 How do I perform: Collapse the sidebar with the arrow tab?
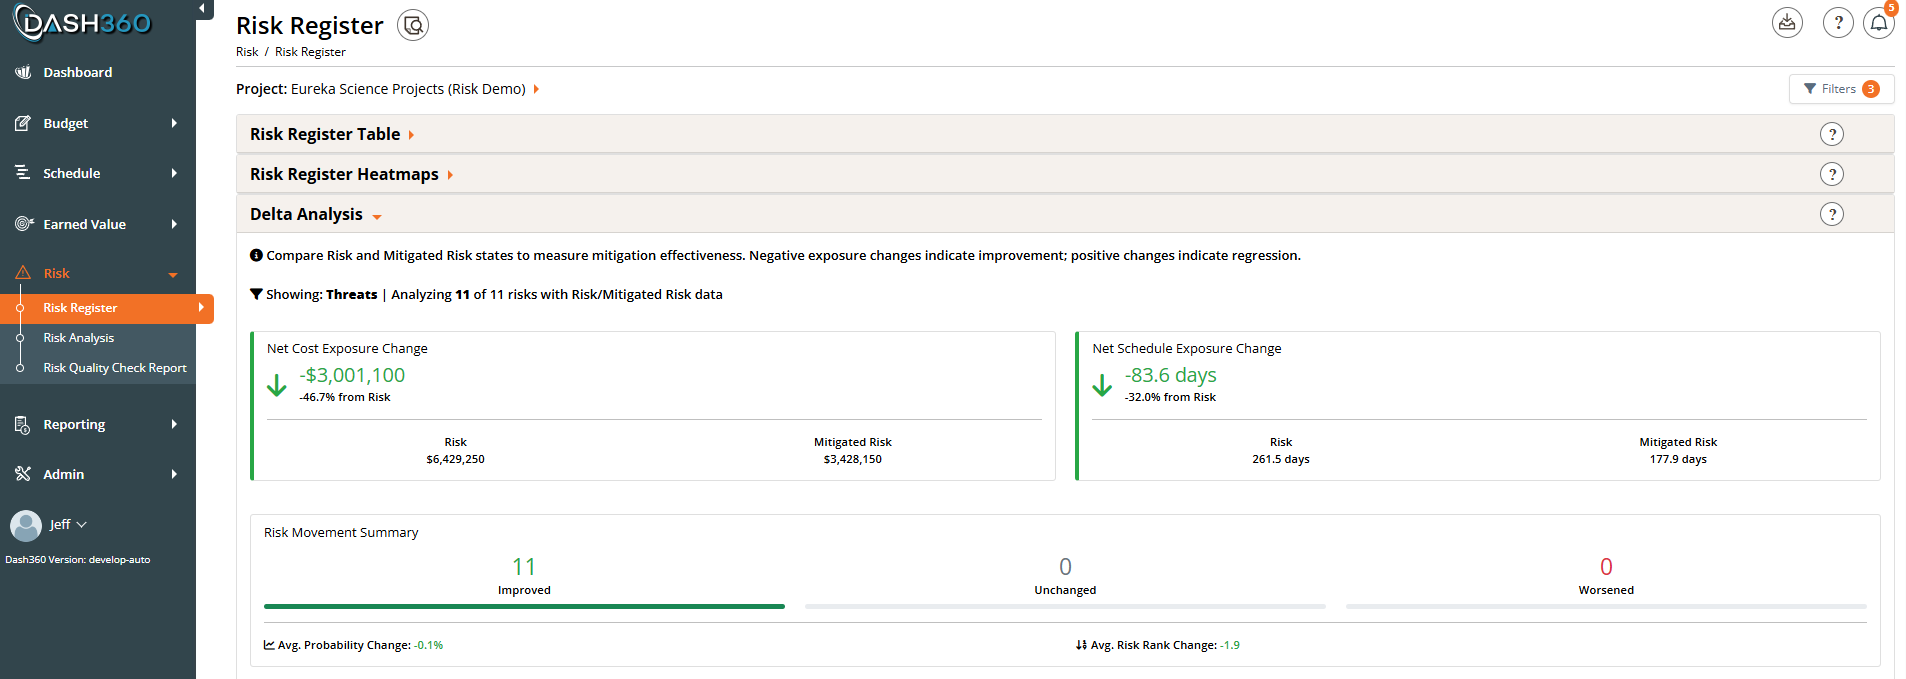click(204, 9)
